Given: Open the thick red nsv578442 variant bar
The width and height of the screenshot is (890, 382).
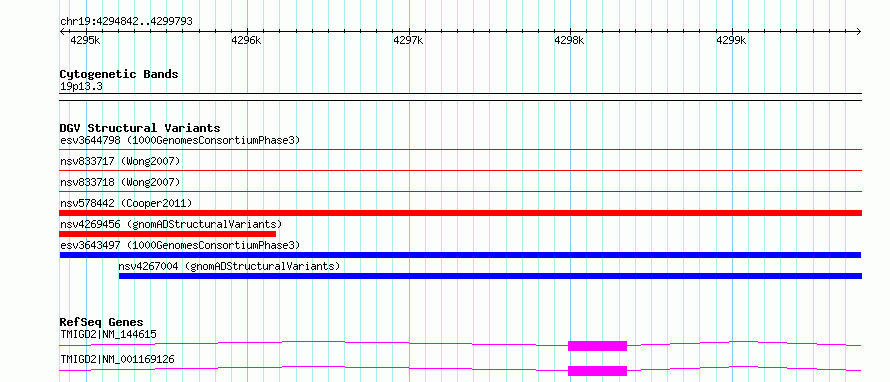Looking at the screenshot, I should [461, 213].
